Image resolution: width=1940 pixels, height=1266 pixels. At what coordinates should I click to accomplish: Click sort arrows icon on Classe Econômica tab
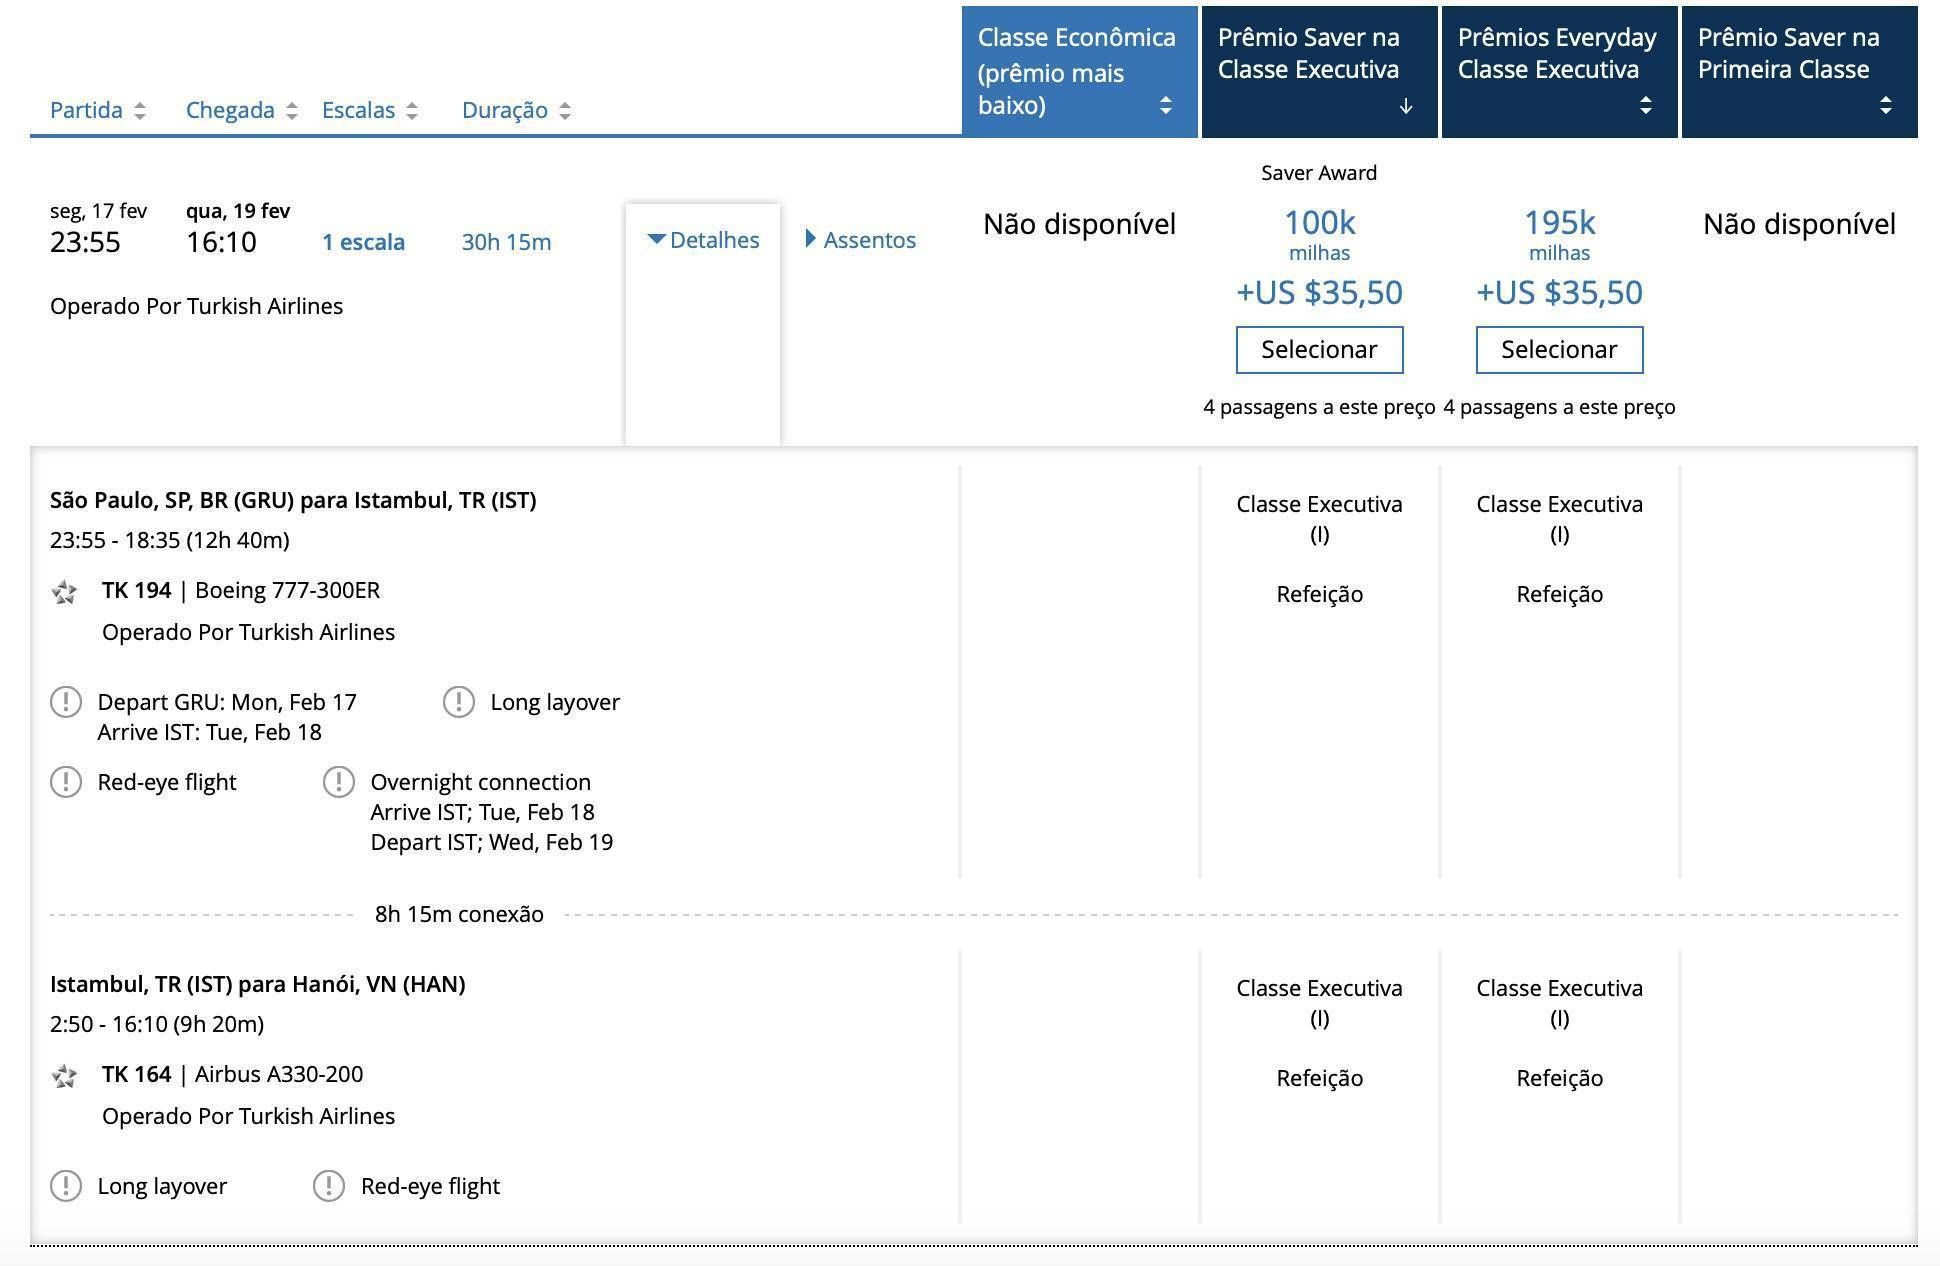[x=1165, y=105]
